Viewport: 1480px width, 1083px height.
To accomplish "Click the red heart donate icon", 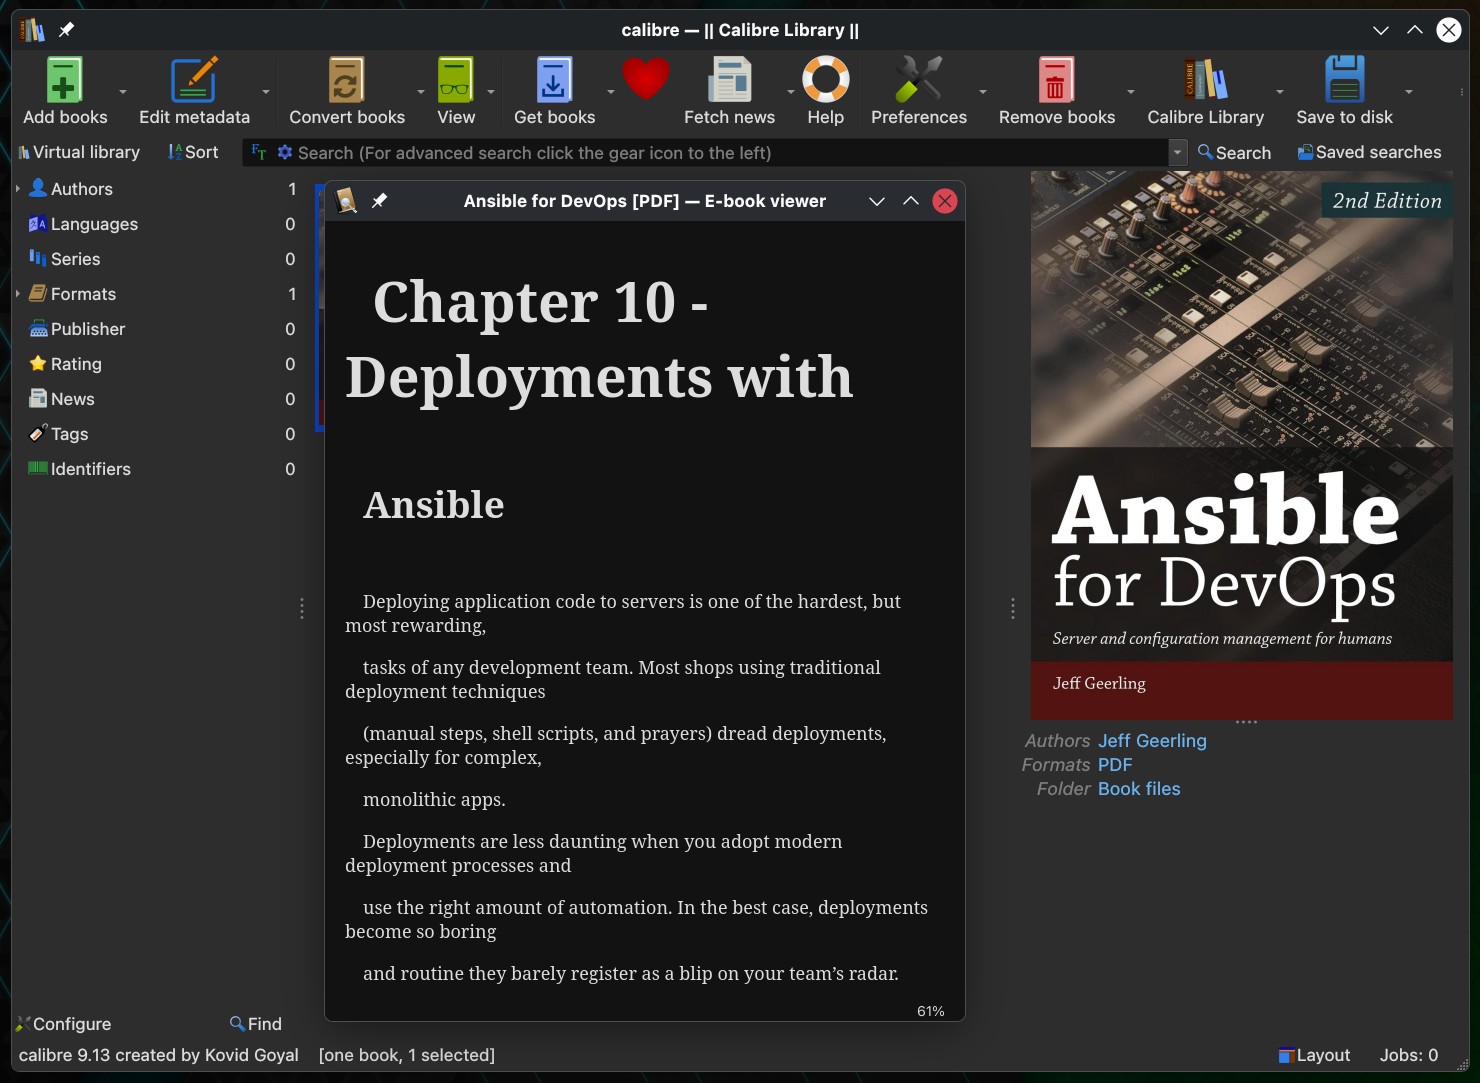I will click(x=645, y=79).
